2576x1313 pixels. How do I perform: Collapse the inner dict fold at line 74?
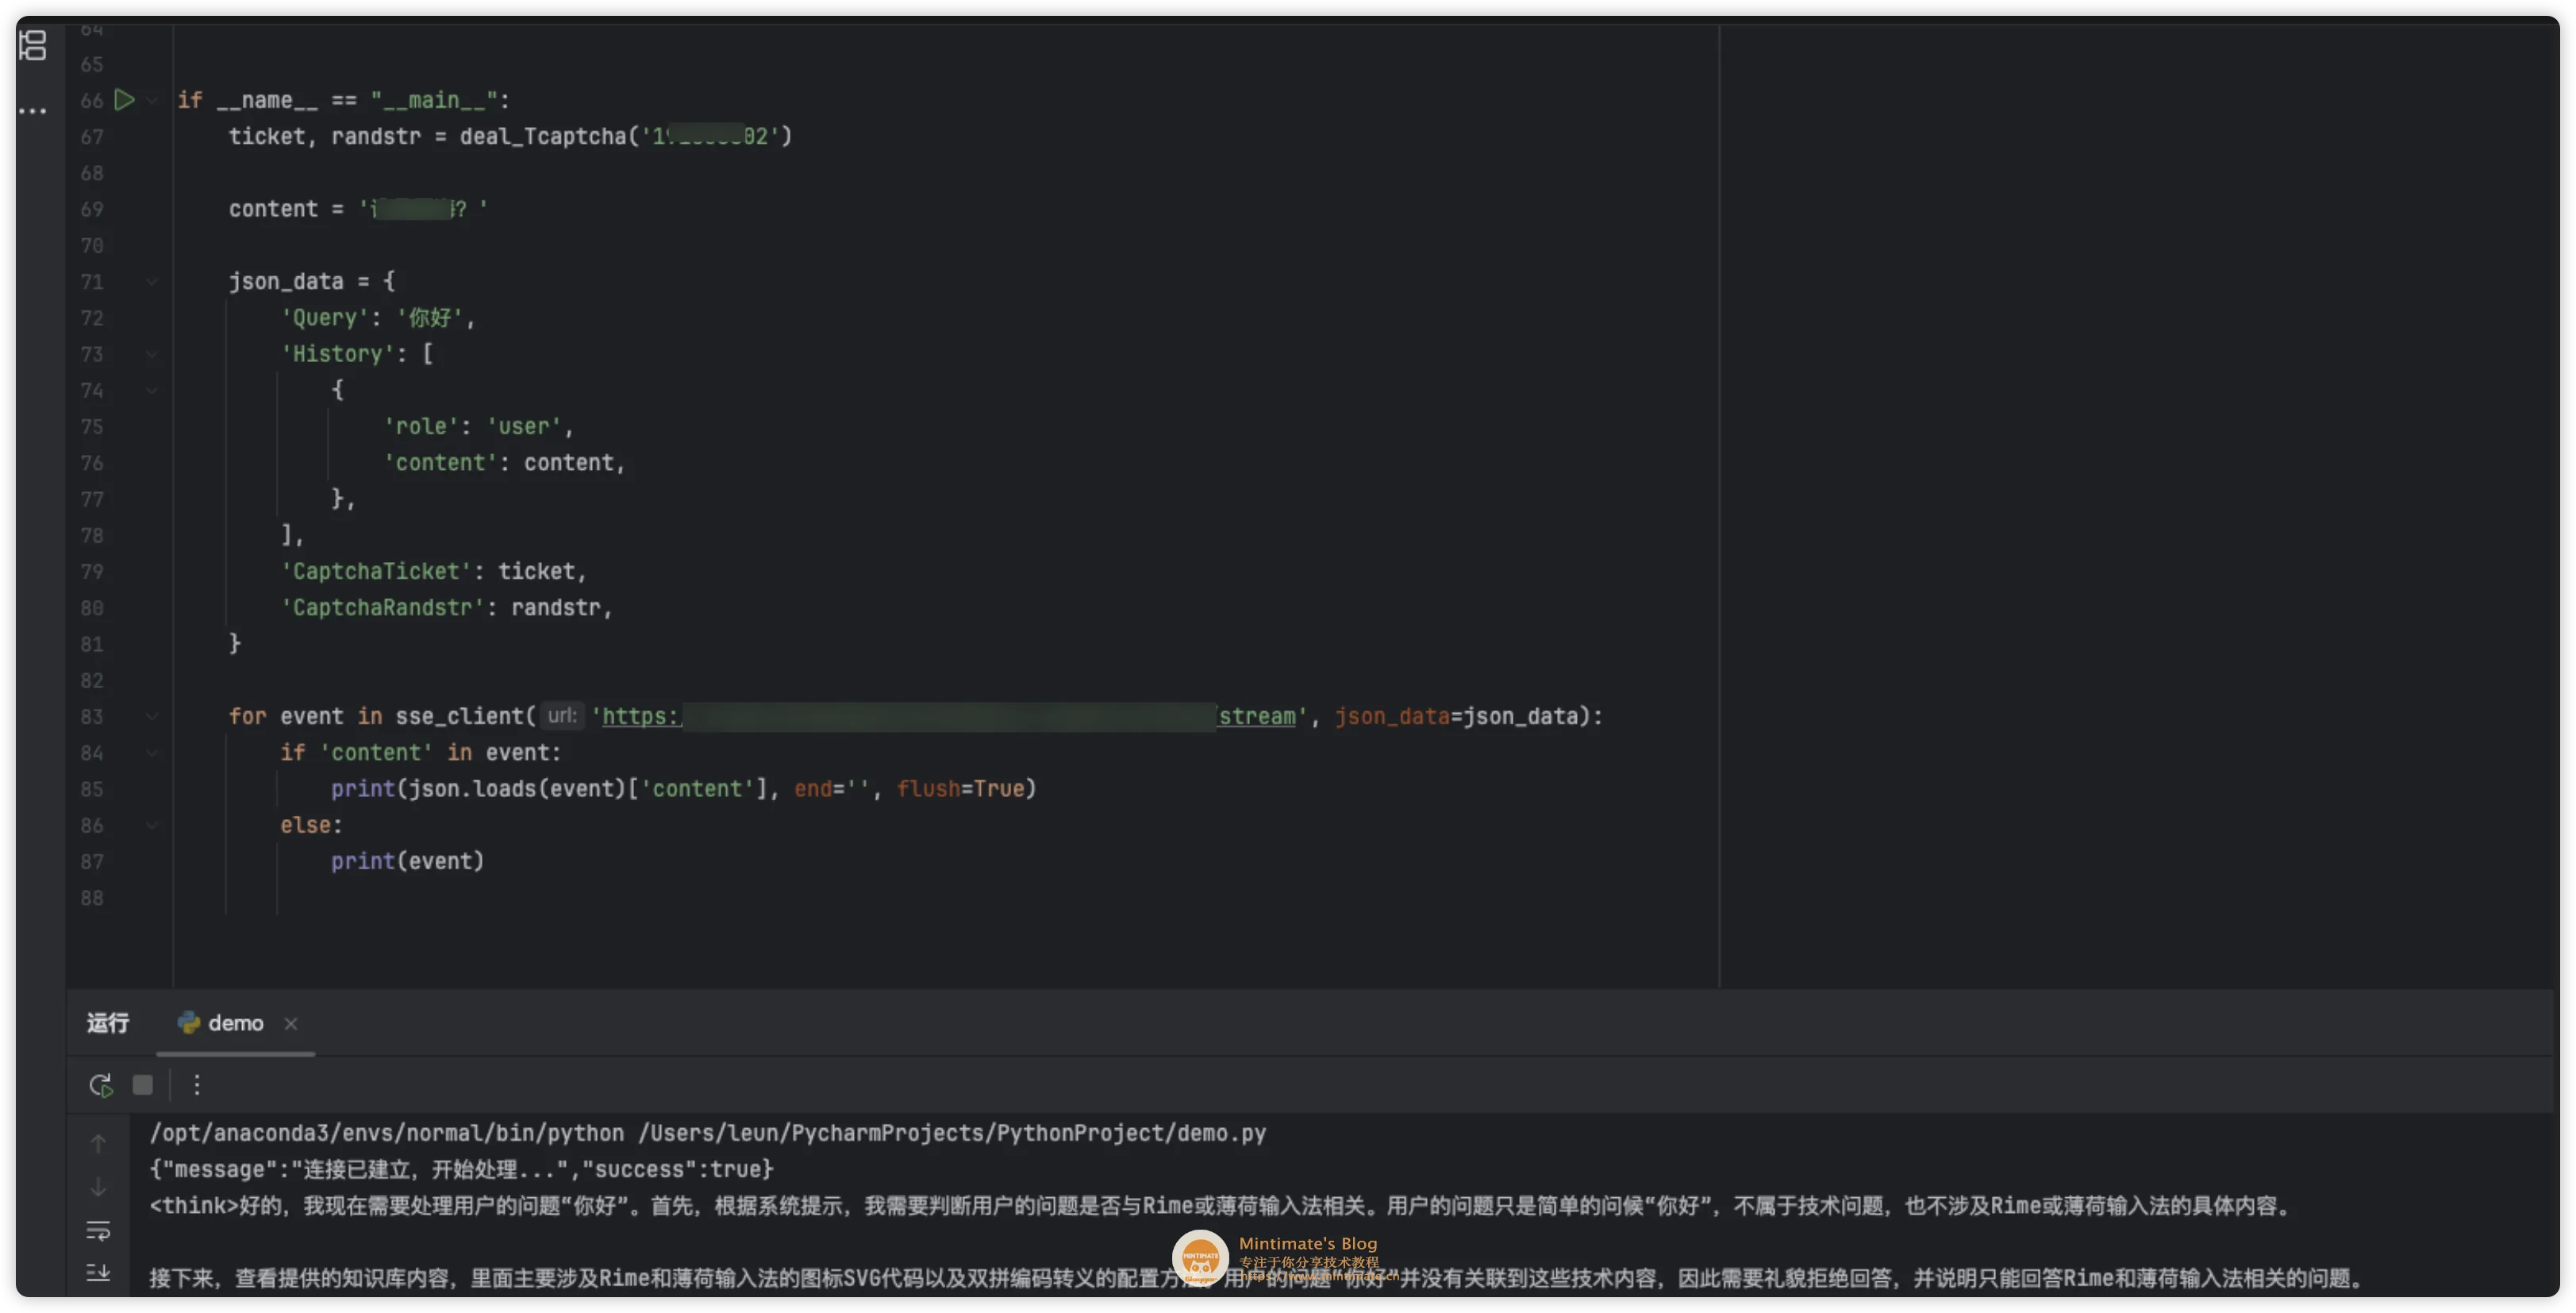[x=152, y=390]
